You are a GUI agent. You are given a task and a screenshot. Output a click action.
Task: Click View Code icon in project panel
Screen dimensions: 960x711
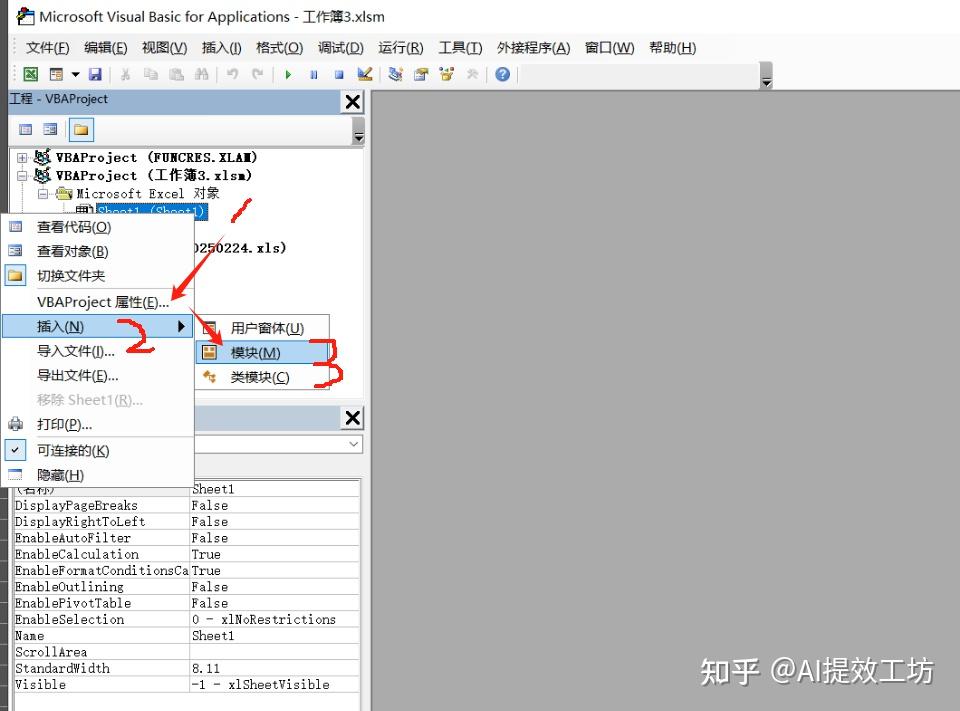26,129
